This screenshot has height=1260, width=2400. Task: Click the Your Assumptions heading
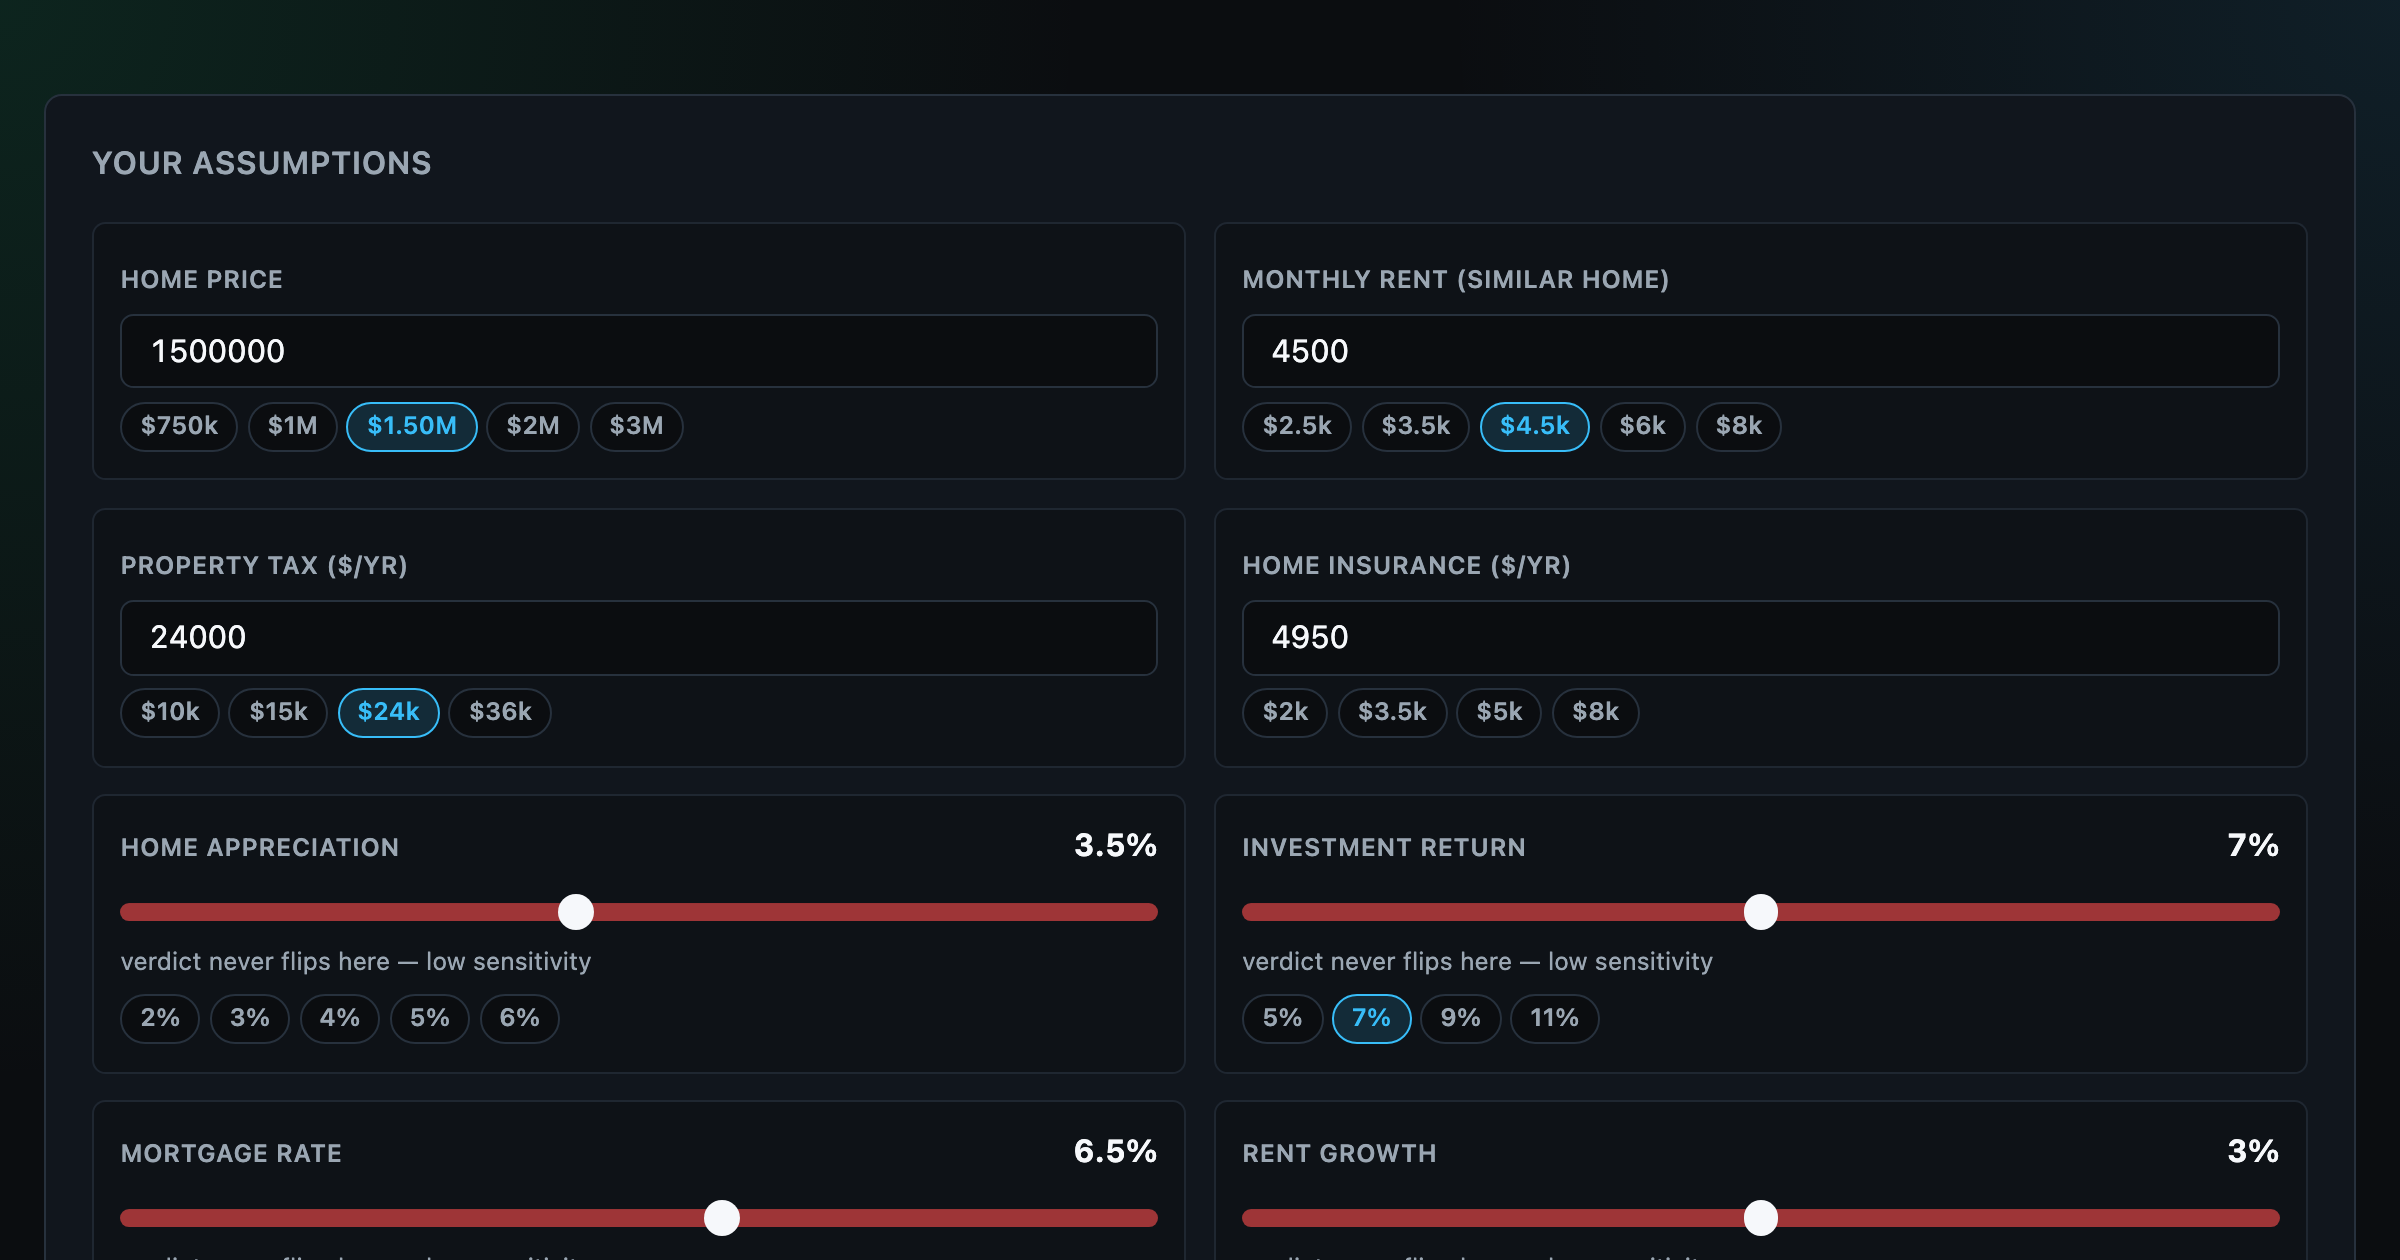pos(262,163)
